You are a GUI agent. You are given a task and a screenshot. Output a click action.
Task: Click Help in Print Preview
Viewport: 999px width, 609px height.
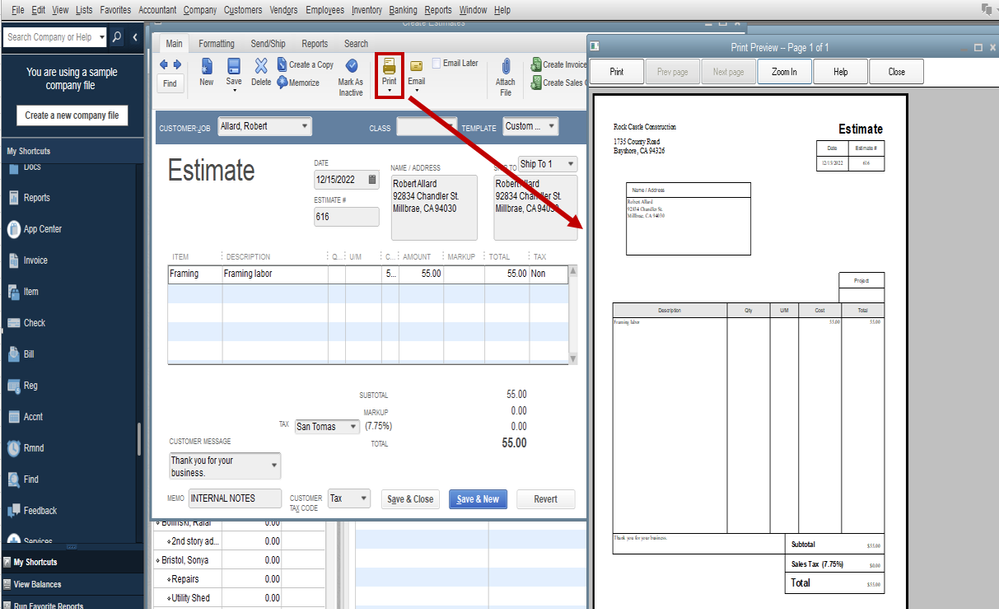pos(840,72)
